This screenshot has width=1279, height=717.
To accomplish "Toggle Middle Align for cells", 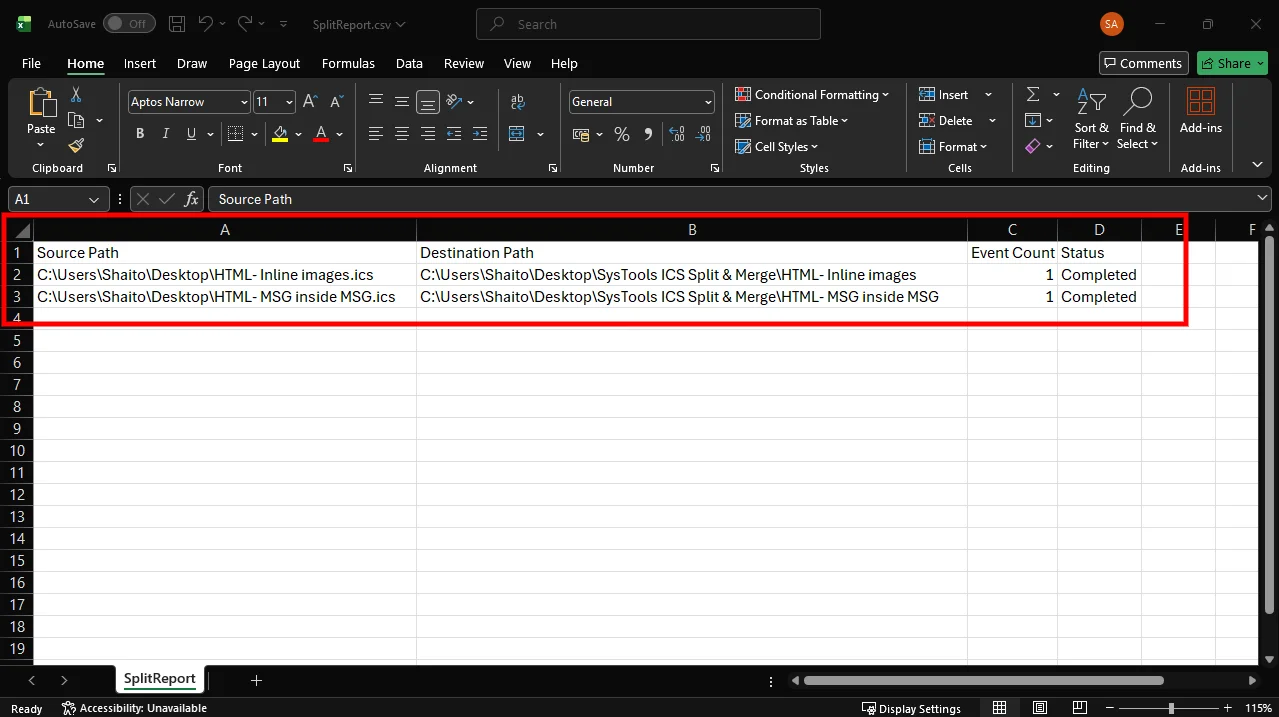I will (402, 102).
